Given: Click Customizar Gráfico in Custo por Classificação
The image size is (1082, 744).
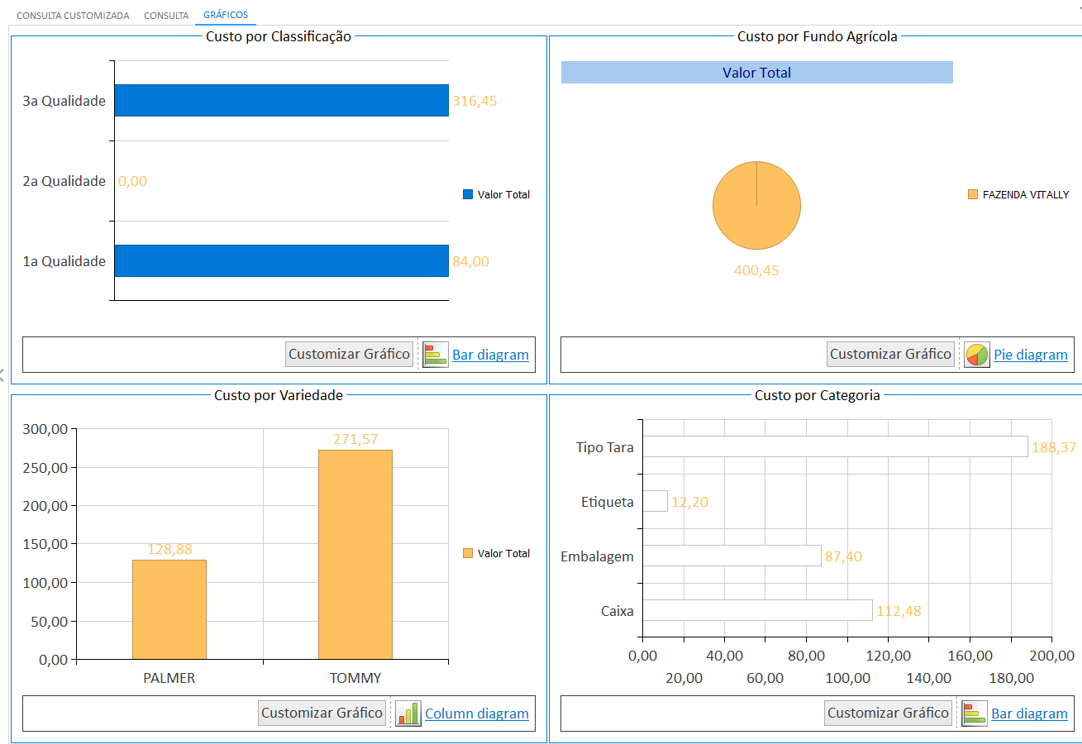Looking at the screenshot, I should (349, 354).
